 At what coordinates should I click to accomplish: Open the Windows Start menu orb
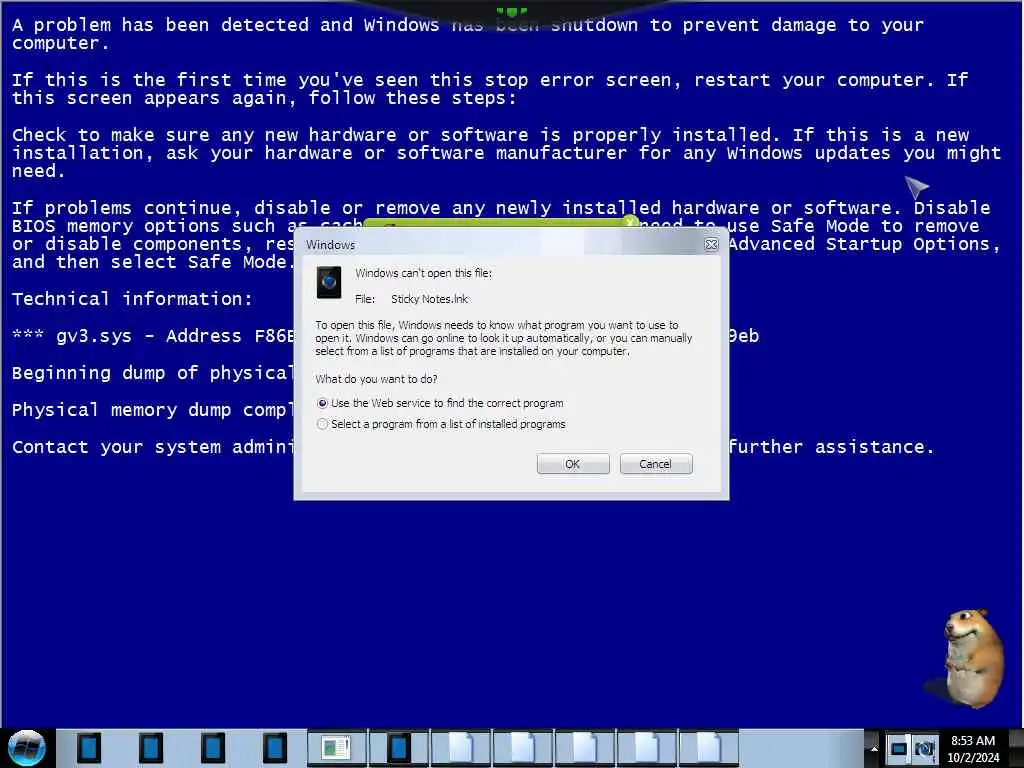point(26,748)
